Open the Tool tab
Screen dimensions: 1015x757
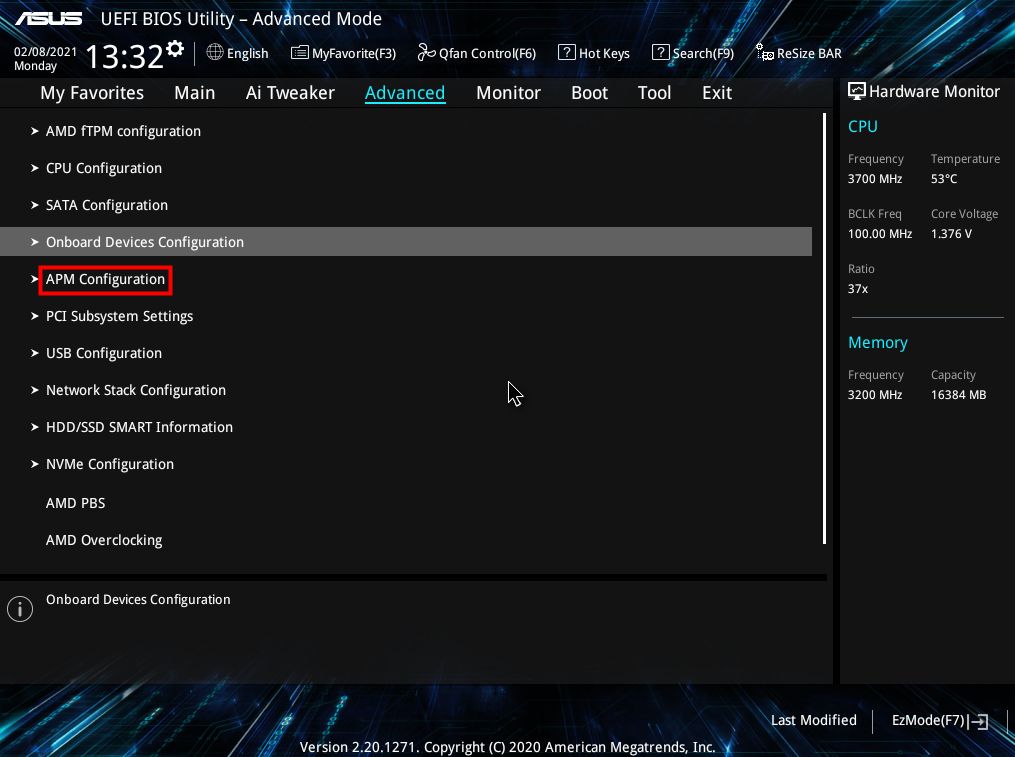(x=654, y=93)
